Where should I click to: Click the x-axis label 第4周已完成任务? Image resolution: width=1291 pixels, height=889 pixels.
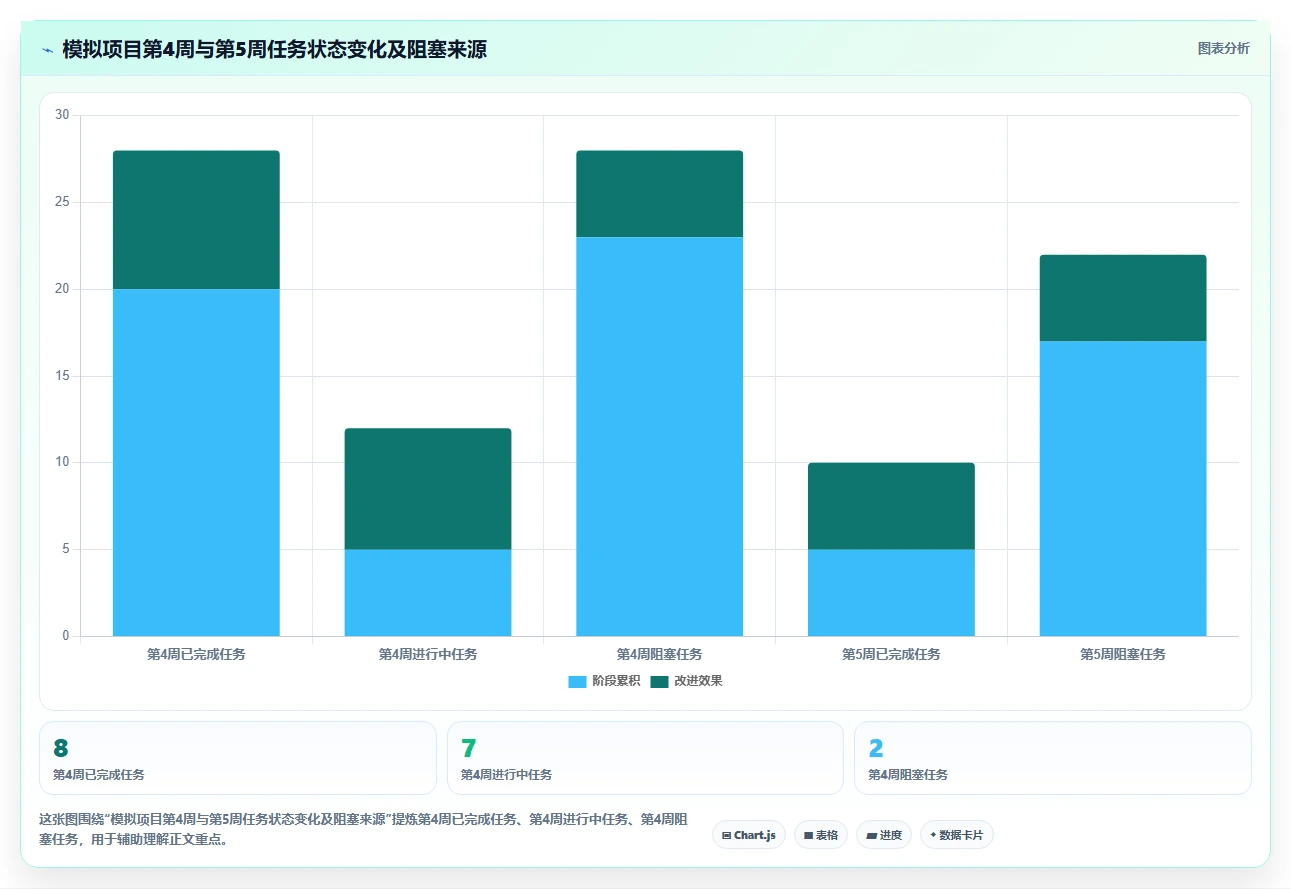(x=196, y=654)
